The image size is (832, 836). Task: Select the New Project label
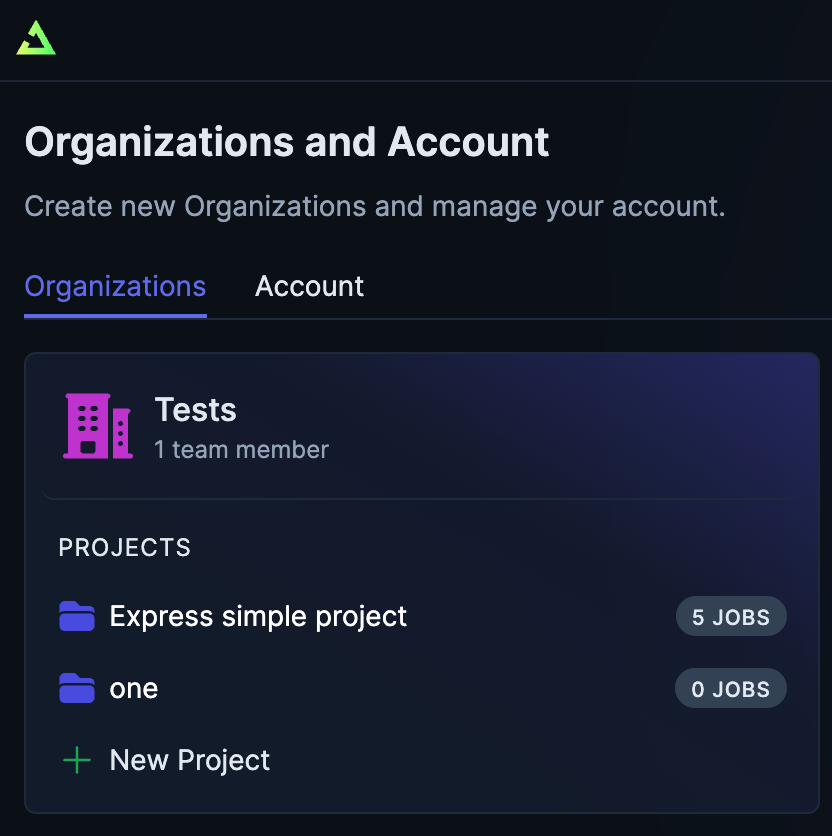pos(190,761)
